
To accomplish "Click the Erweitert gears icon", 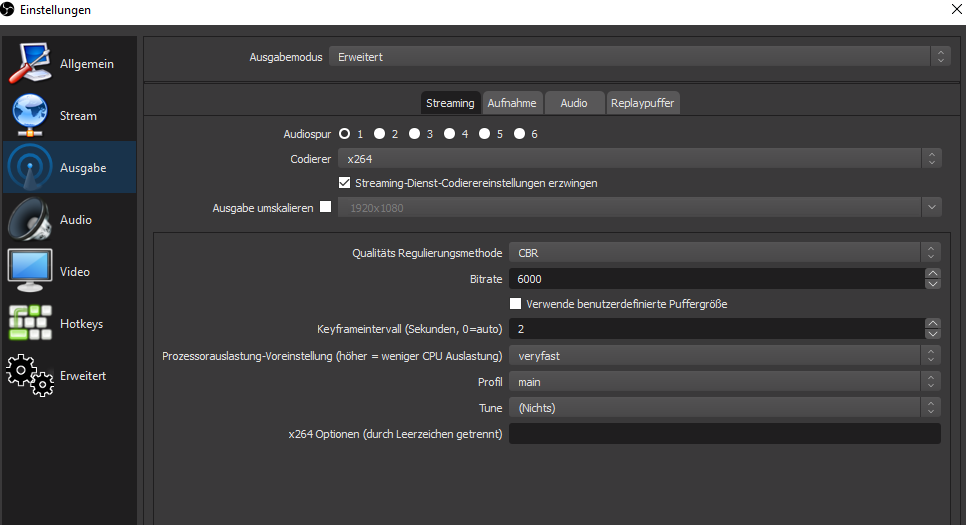I will pyautogui.click(x=30, y=376).
